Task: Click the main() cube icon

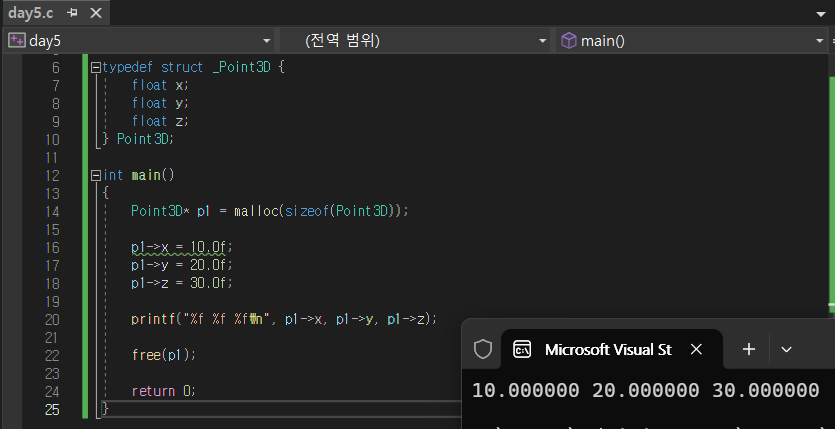Action: click(x=569, y=40)
